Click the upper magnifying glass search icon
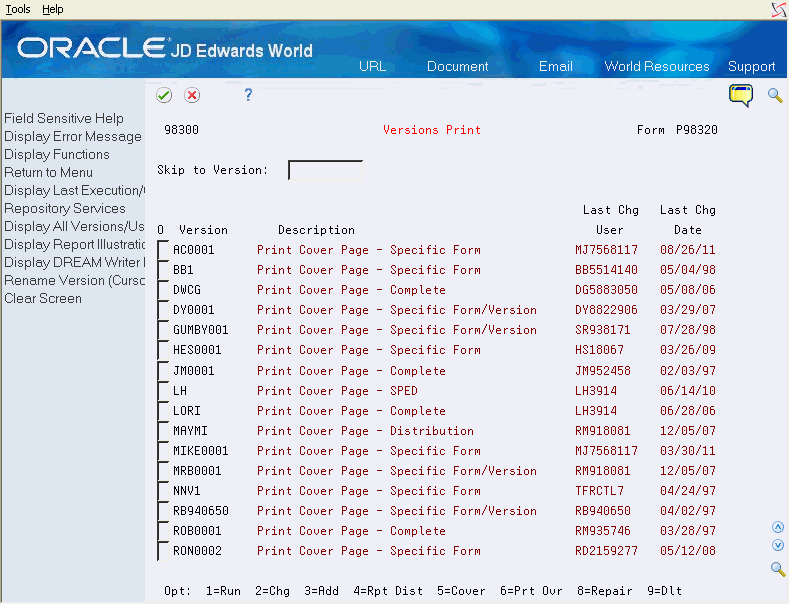The width and height of the screenshot is (789, 604). coord(775,95)
